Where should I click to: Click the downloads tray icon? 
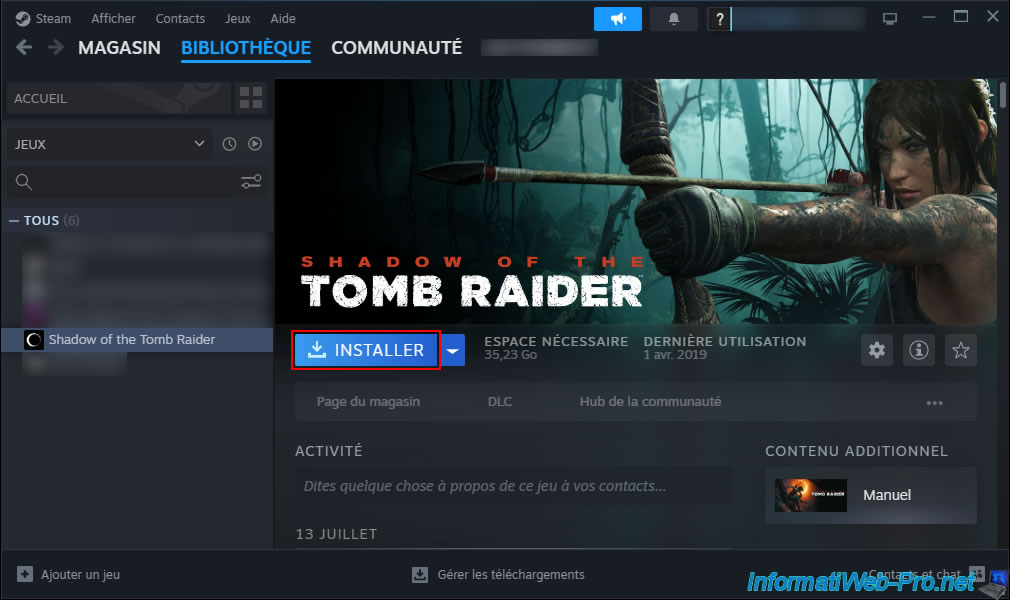coord(420,574)
